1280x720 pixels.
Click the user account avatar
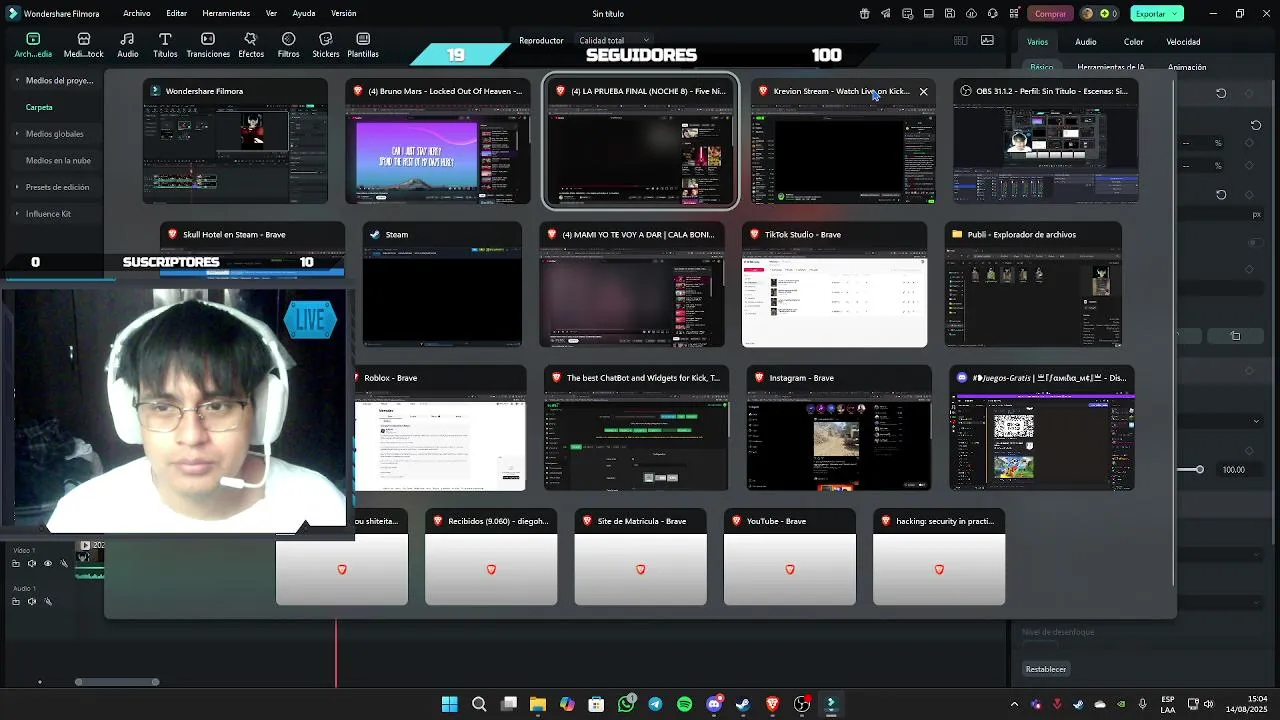tap(1088, 13)
